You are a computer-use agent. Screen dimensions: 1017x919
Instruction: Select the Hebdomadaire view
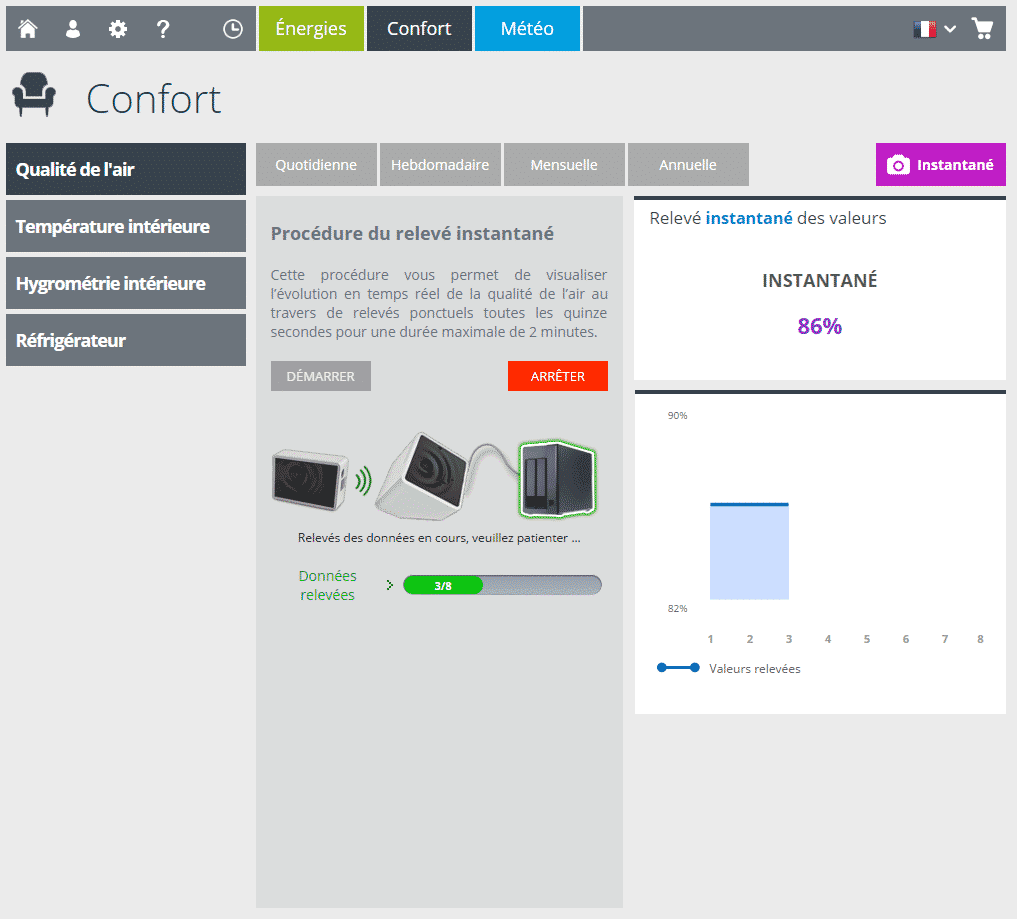pyautogui.click(x=440, y=165)
